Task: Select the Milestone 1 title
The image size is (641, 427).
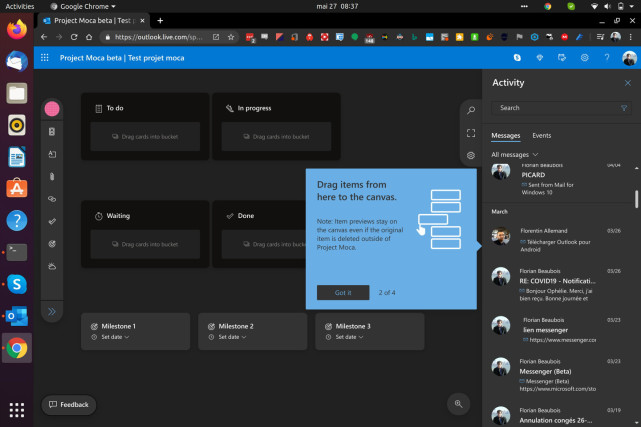Action: tap(119, 326)
